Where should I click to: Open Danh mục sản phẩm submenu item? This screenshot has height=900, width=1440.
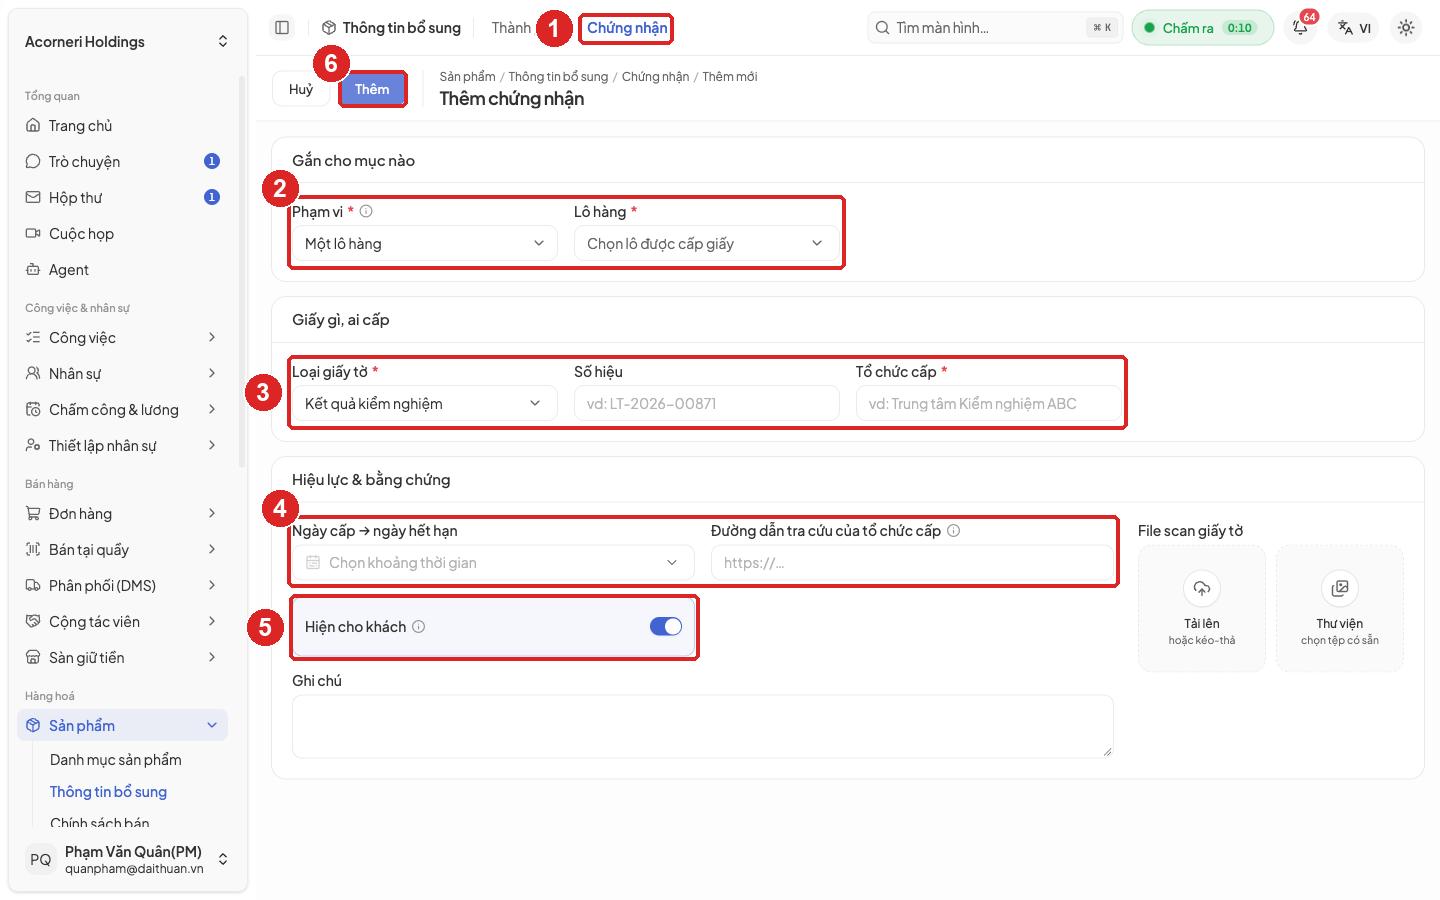click(x=116, y=760)
